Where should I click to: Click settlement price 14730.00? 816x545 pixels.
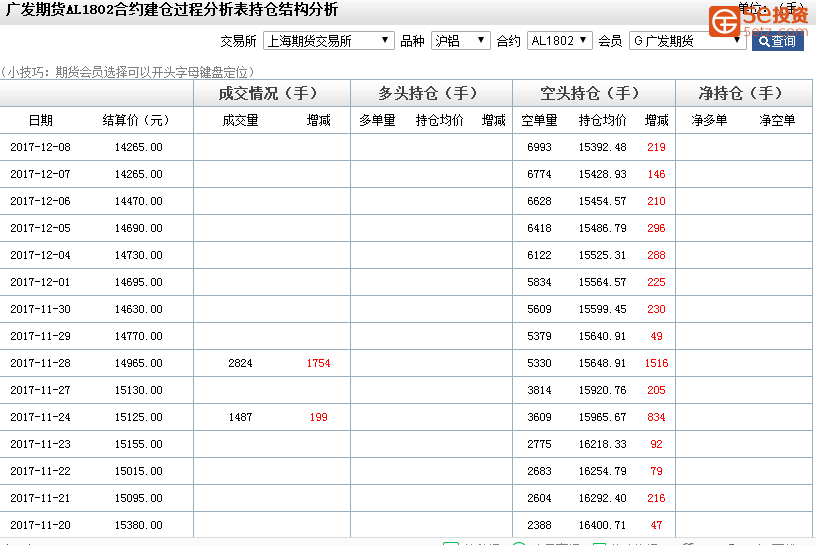coord(138,256)
